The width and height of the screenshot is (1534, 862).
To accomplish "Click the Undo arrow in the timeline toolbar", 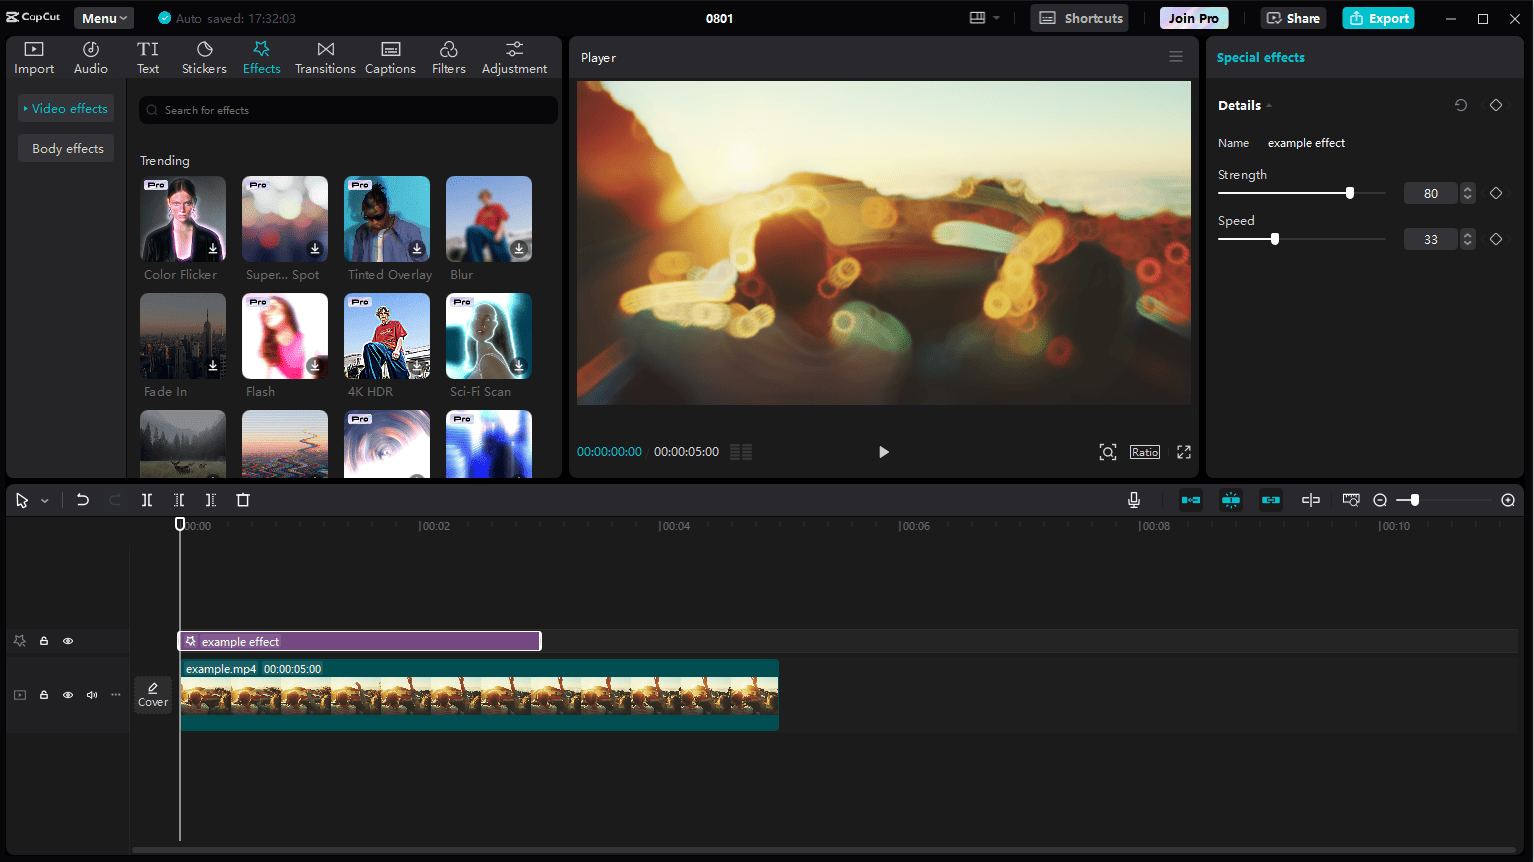I will click(x=83, y=500).
